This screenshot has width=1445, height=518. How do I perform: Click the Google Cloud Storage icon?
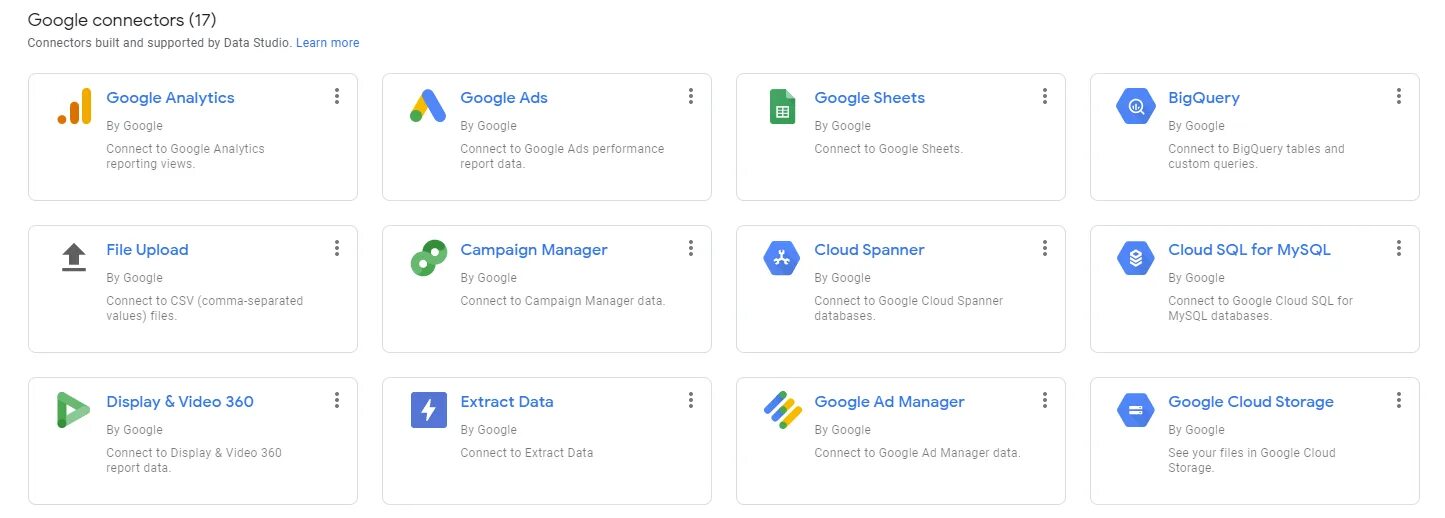(x=1136, y=410)
